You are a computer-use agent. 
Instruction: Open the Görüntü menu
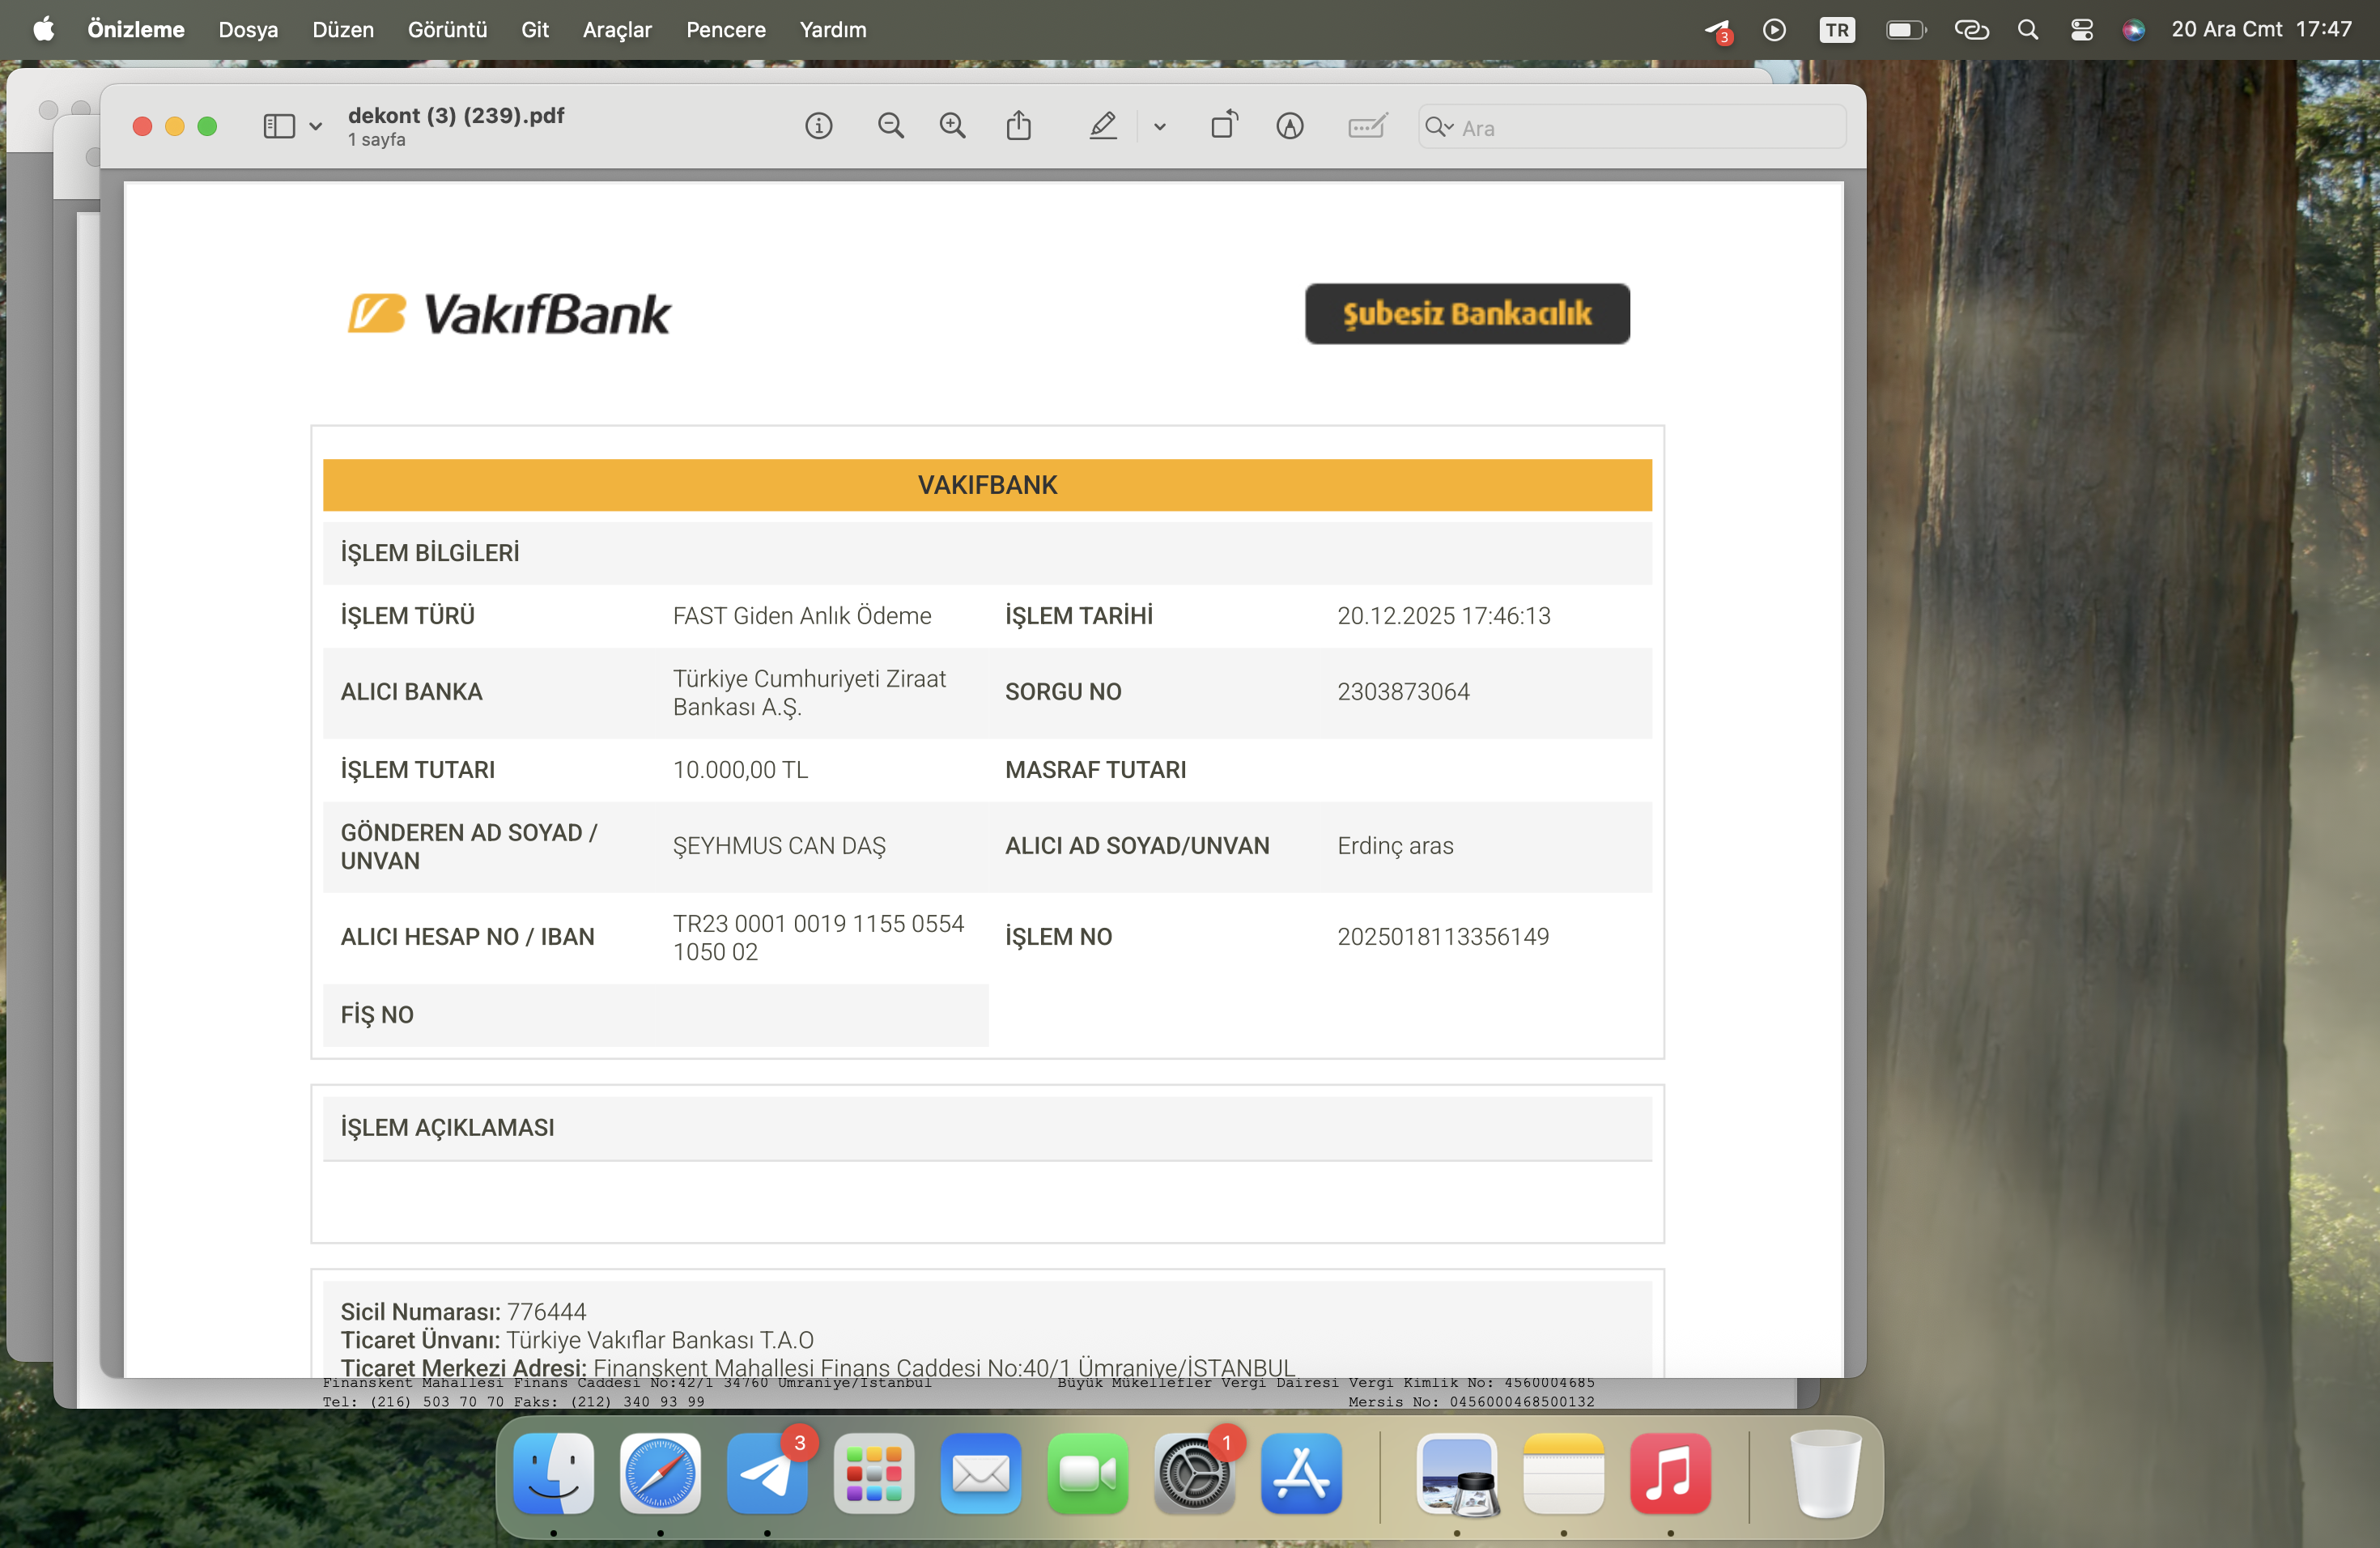pyautogui.click(x=447, y=29)
